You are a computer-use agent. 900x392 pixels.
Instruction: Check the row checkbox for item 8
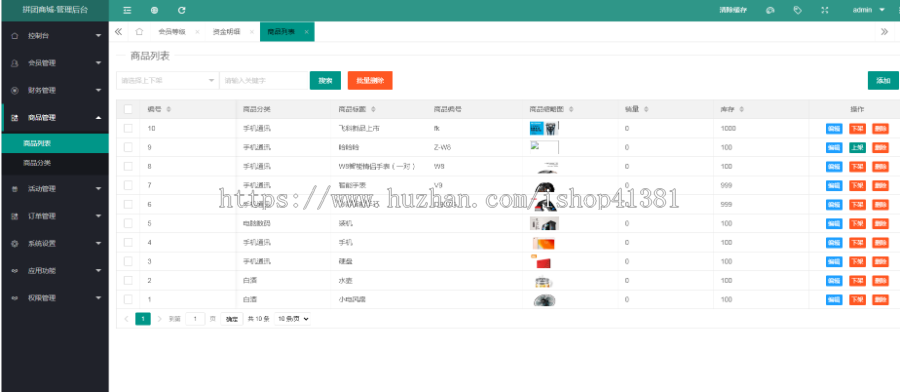pyautogui.click(x=128, y=166)
